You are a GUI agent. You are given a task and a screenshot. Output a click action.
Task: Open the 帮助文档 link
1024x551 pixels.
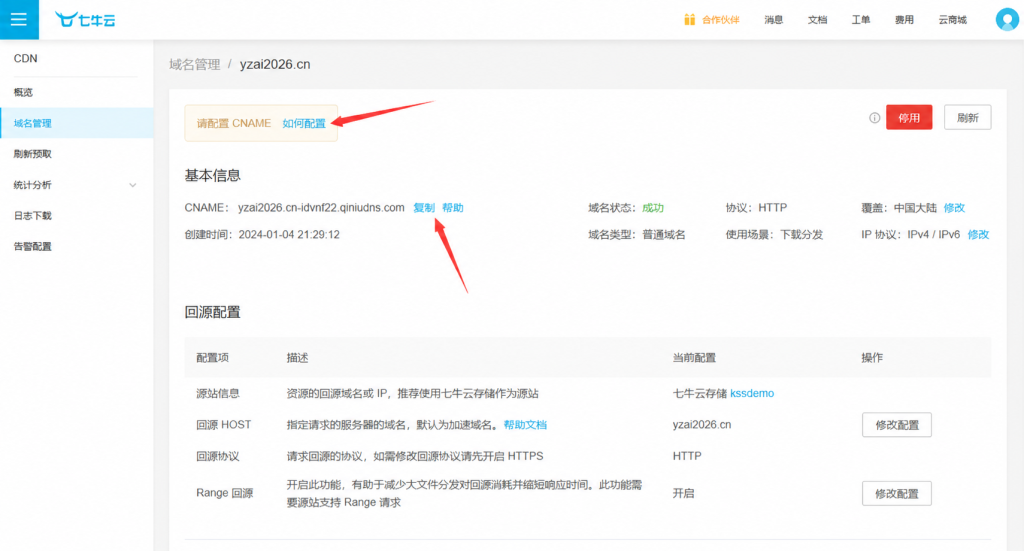coord(525,424)
